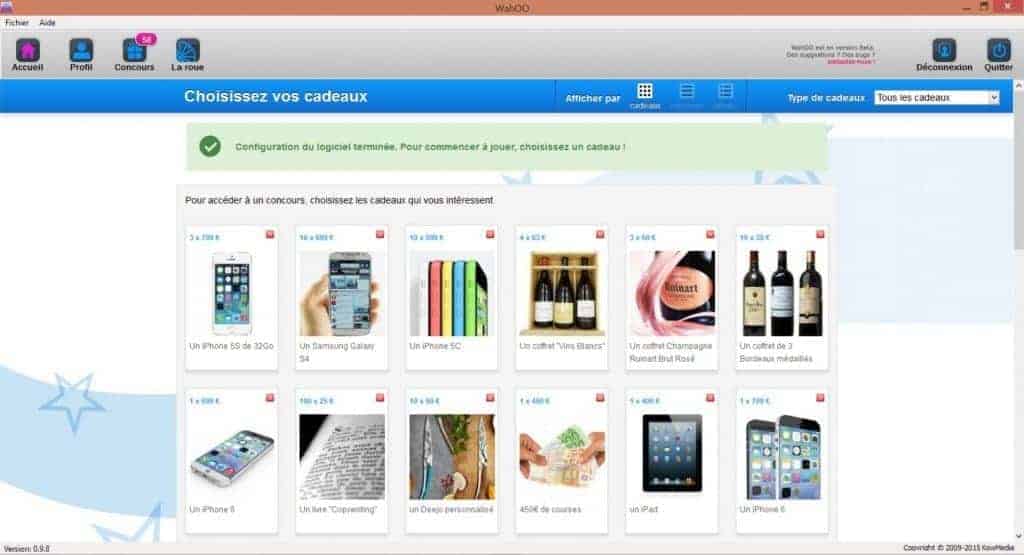Select the last list view icon before Type de cadeaux

click(725, 91)
